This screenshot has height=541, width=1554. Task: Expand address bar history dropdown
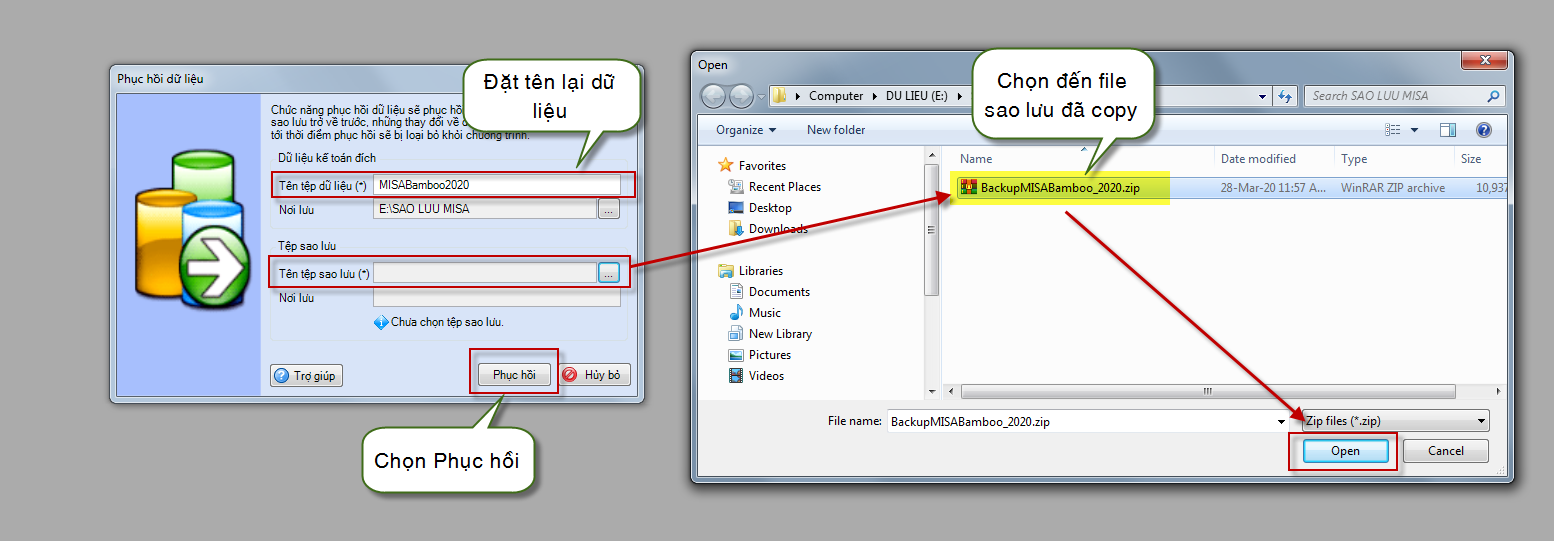tap(1263, 96)
